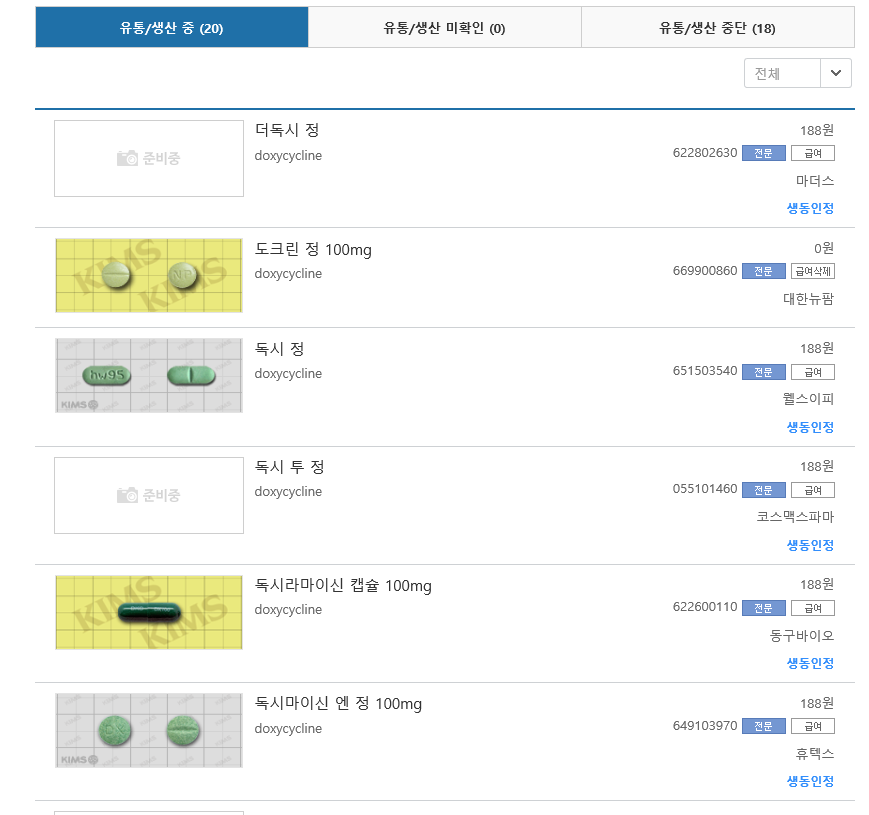Click the 0원 price of 도크린 정
Viewport: 869px width, 815px height.
tap(824, 248)
